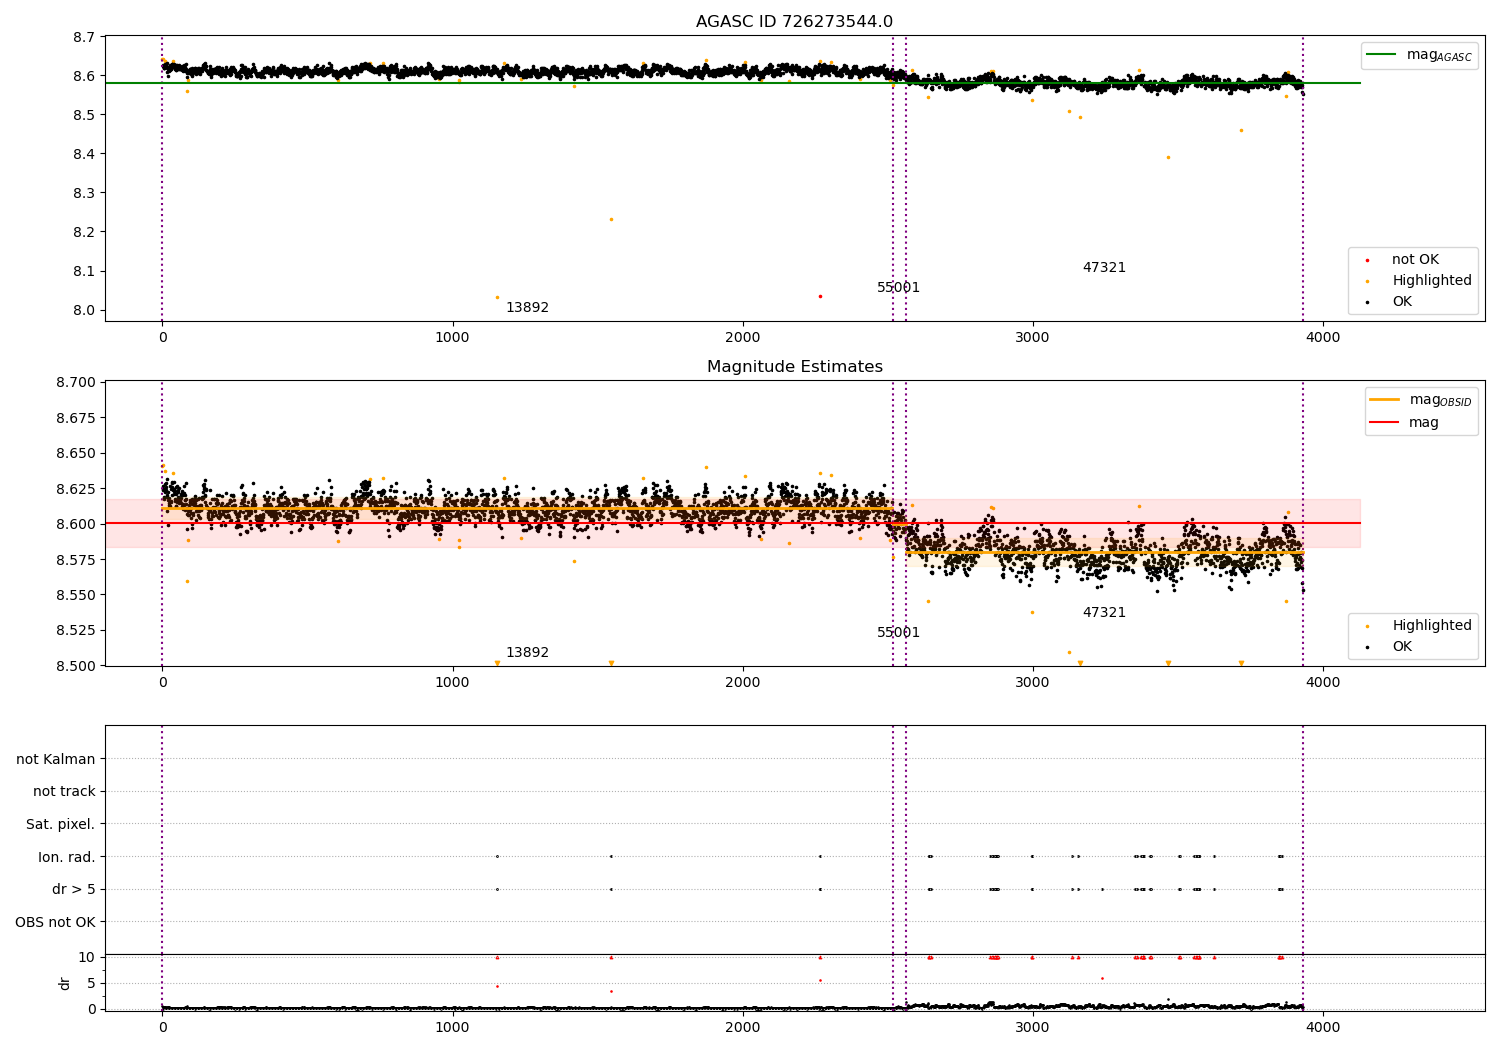Click the "8.575" y-axis tick label
This screenshot has width=1500, height=1050.
pos(77,560)
